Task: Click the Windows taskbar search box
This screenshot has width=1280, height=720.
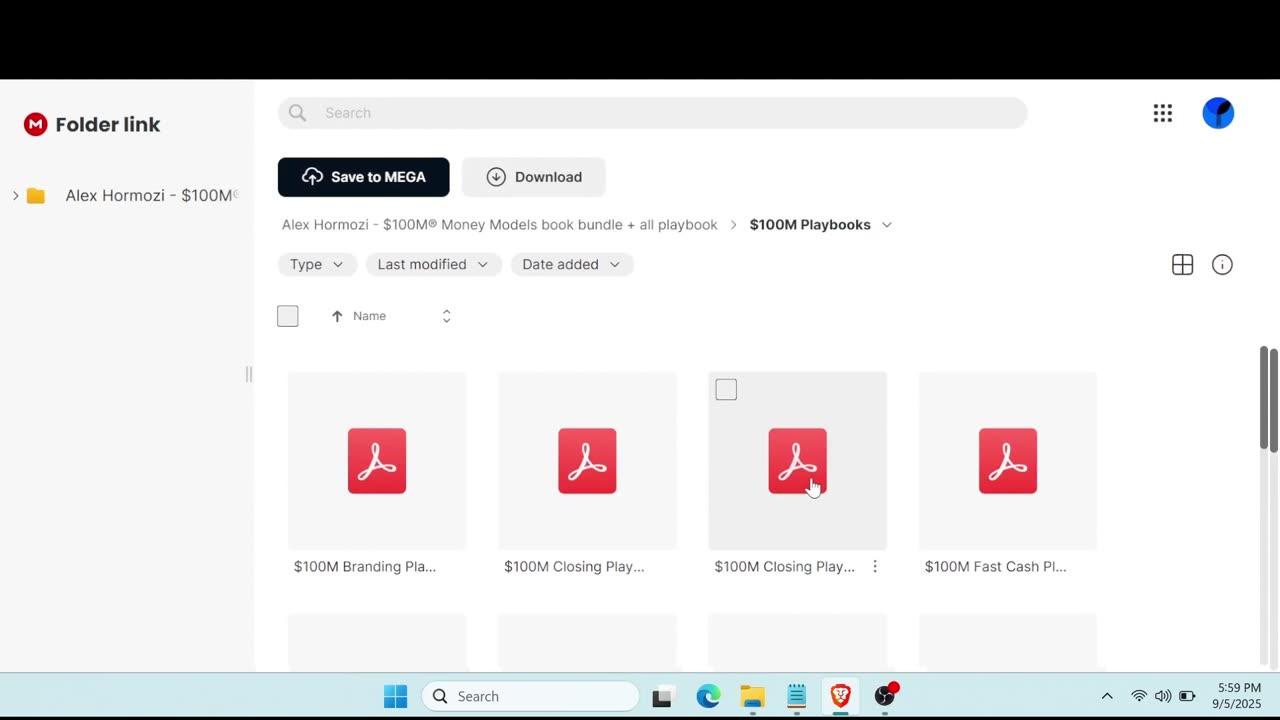Action: point(531,696)
